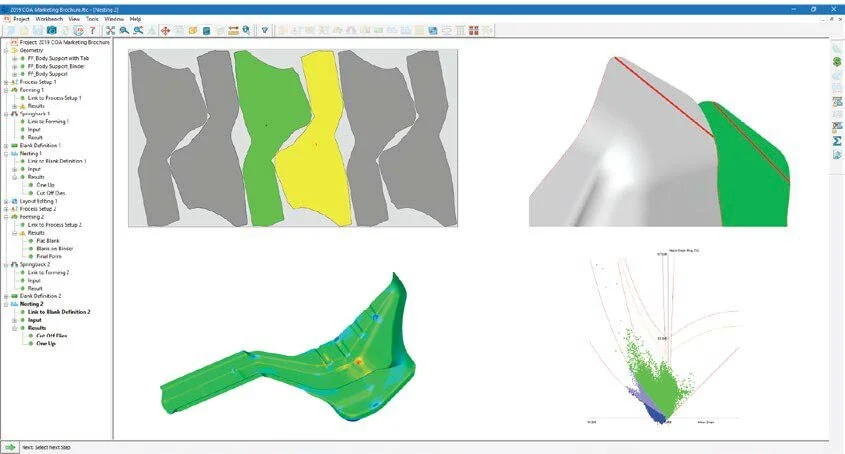Select Link to Process Setup 2
845x454 pixels.
54,225
